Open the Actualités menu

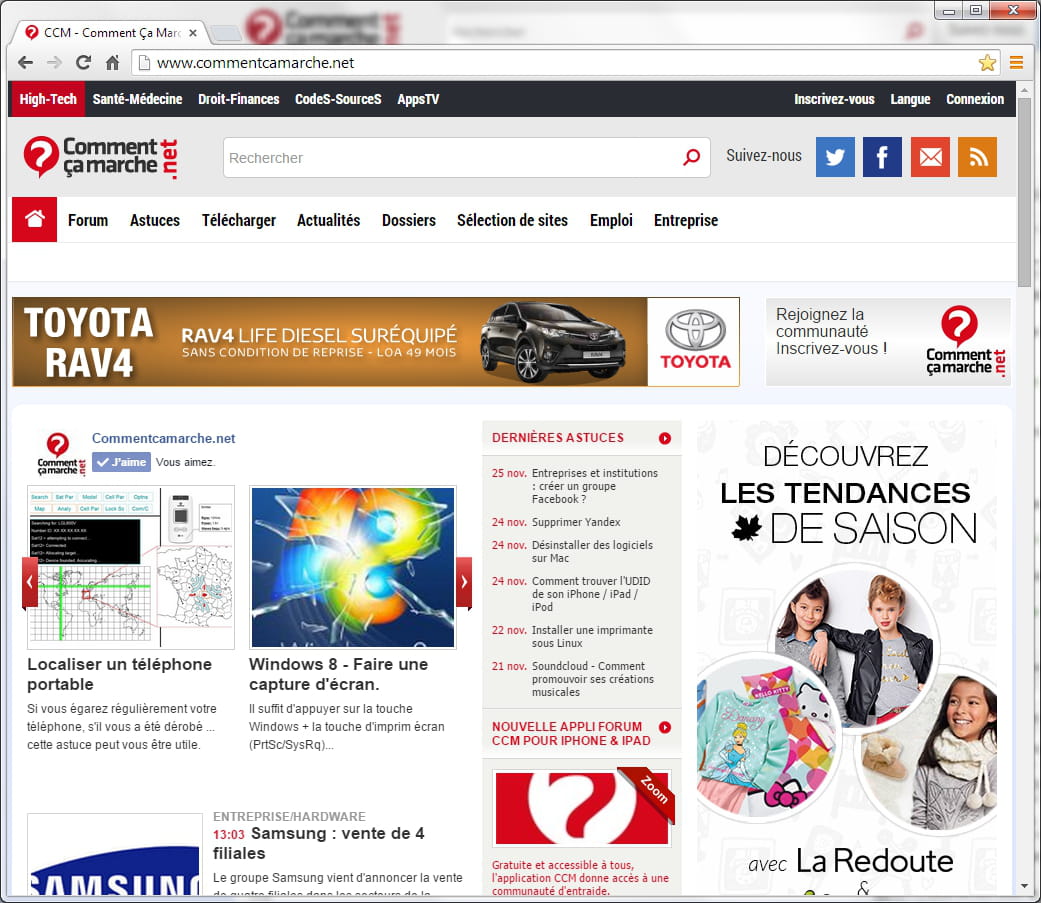328,220
